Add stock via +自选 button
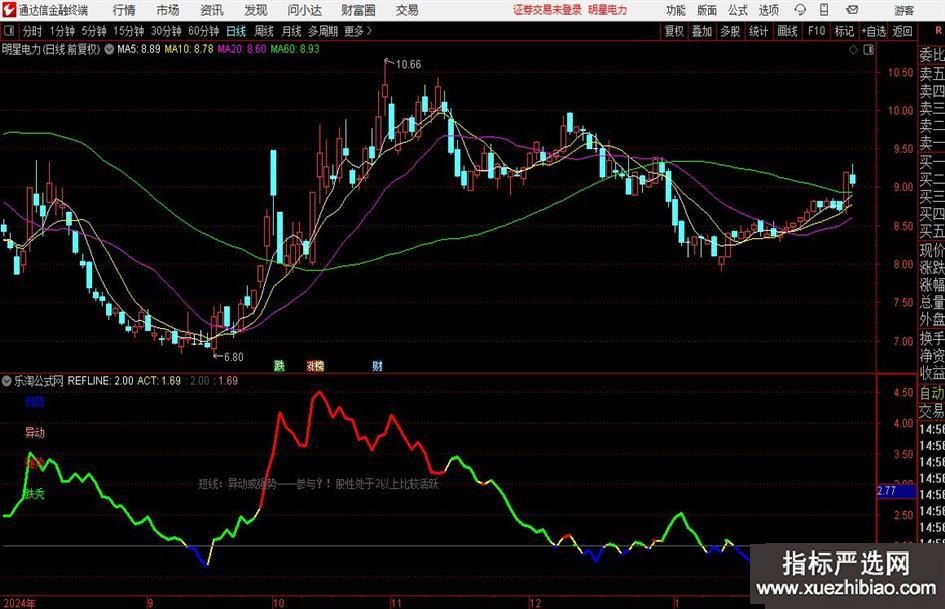This screenshot has width=945, height=609. point(874,31)
